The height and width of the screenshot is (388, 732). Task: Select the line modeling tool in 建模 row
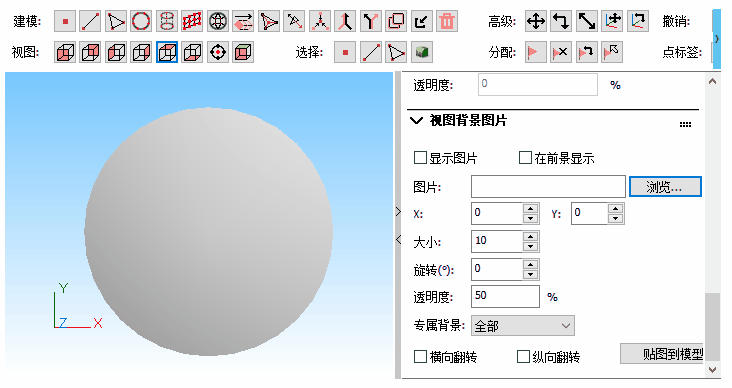90,21
